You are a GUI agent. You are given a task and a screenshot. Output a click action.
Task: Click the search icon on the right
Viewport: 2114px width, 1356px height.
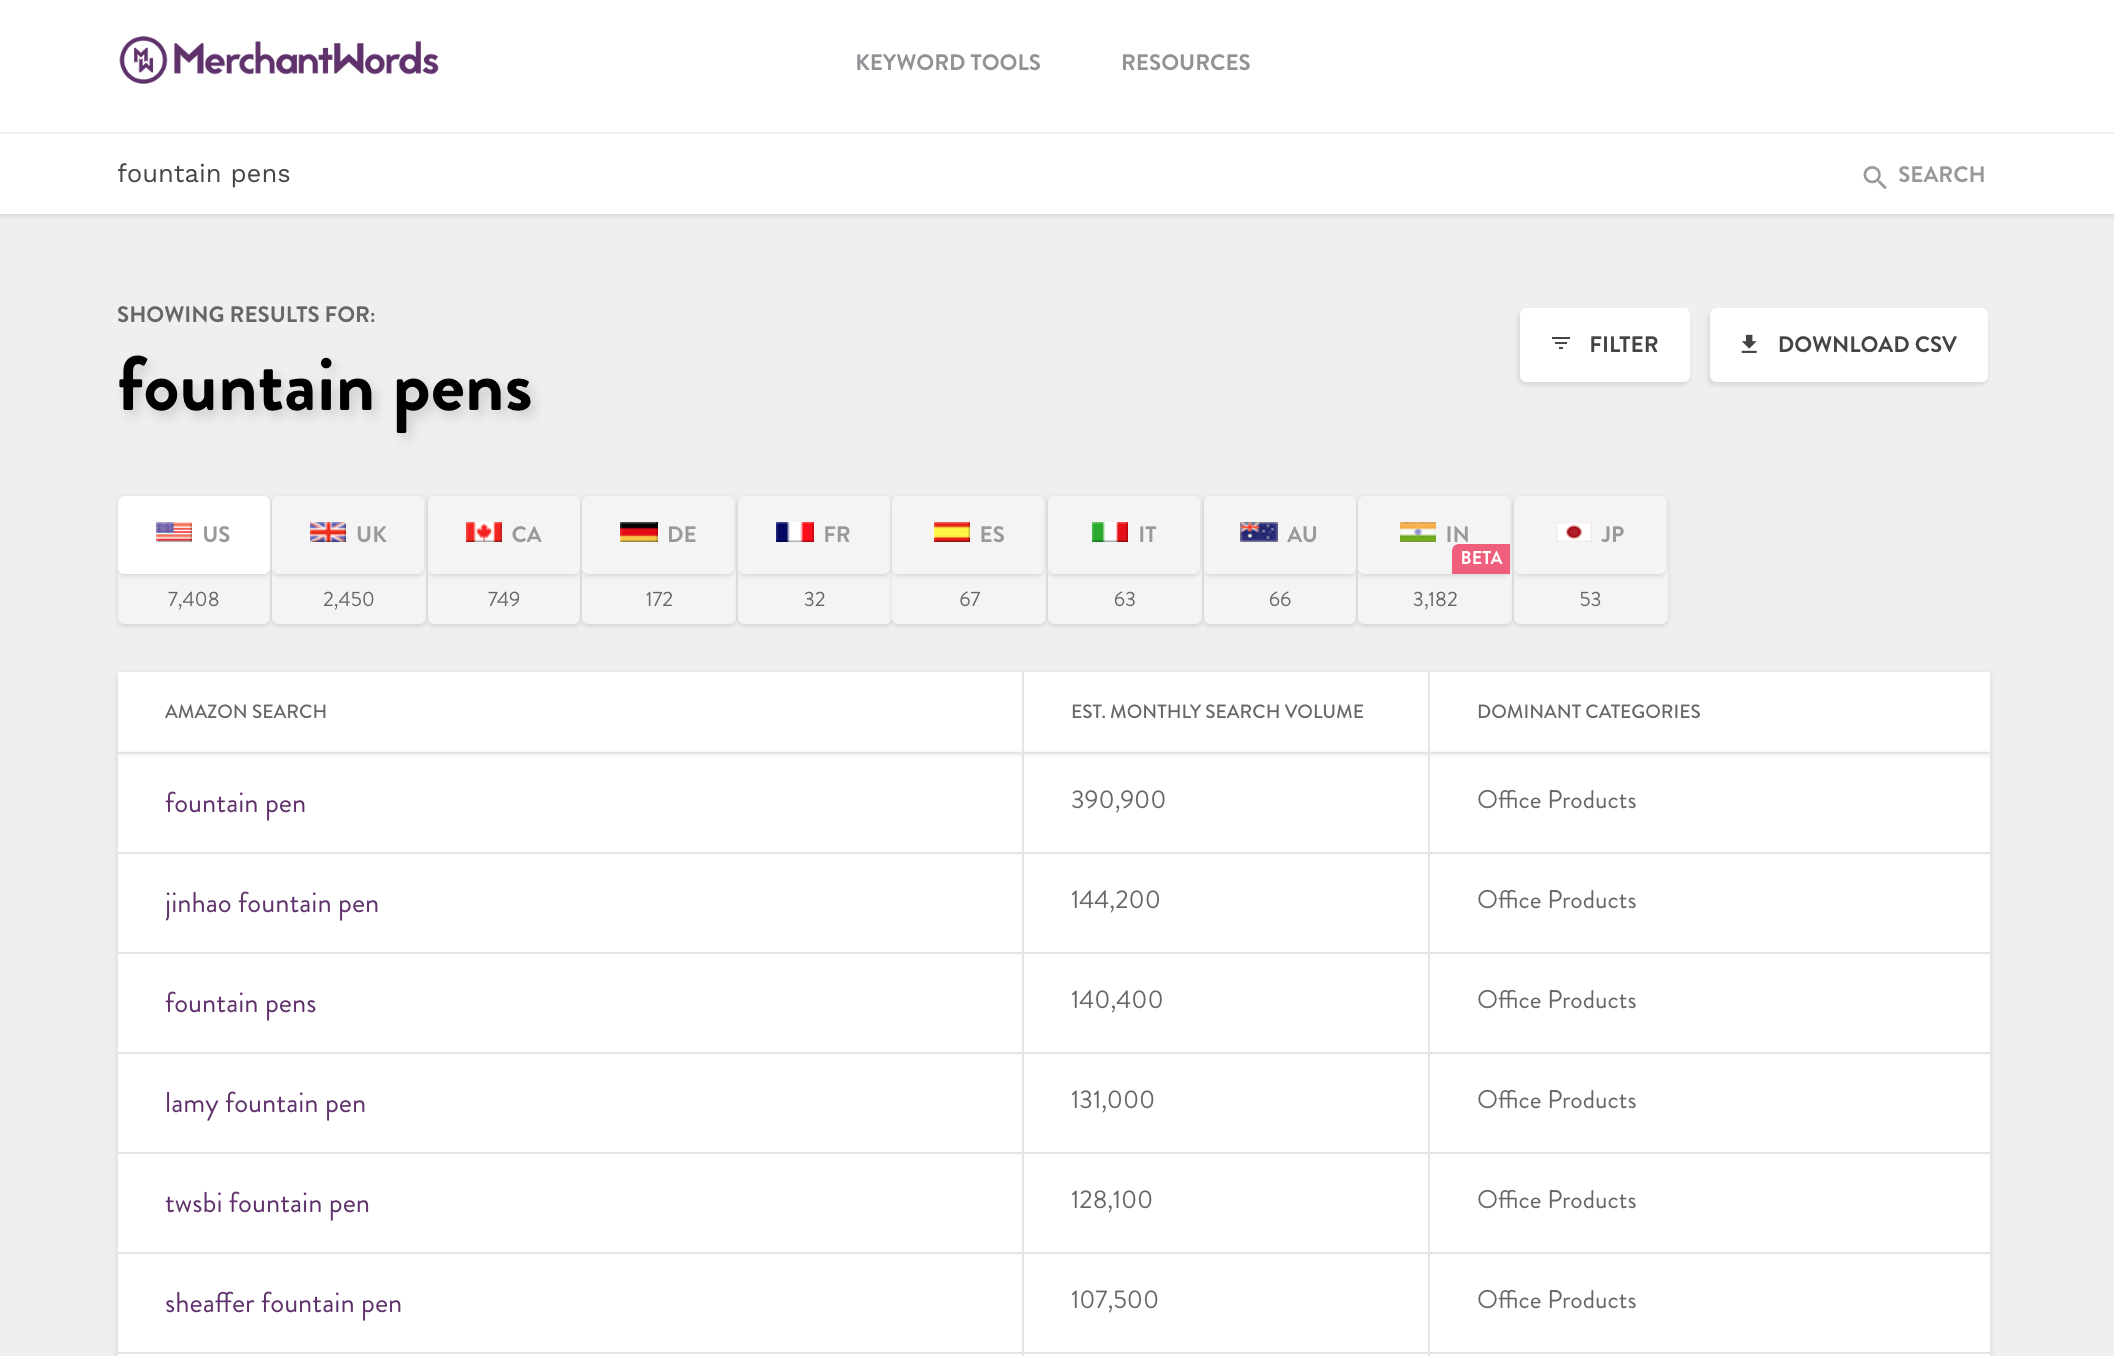[1875, 174]
